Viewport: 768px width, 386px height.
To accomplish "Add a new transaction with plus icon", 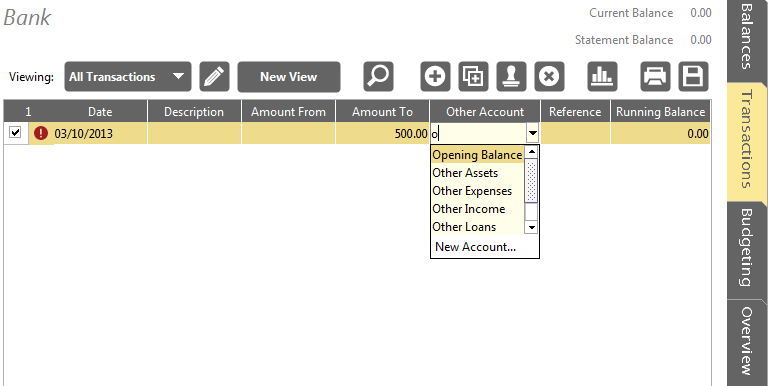I will click(435, 76).
